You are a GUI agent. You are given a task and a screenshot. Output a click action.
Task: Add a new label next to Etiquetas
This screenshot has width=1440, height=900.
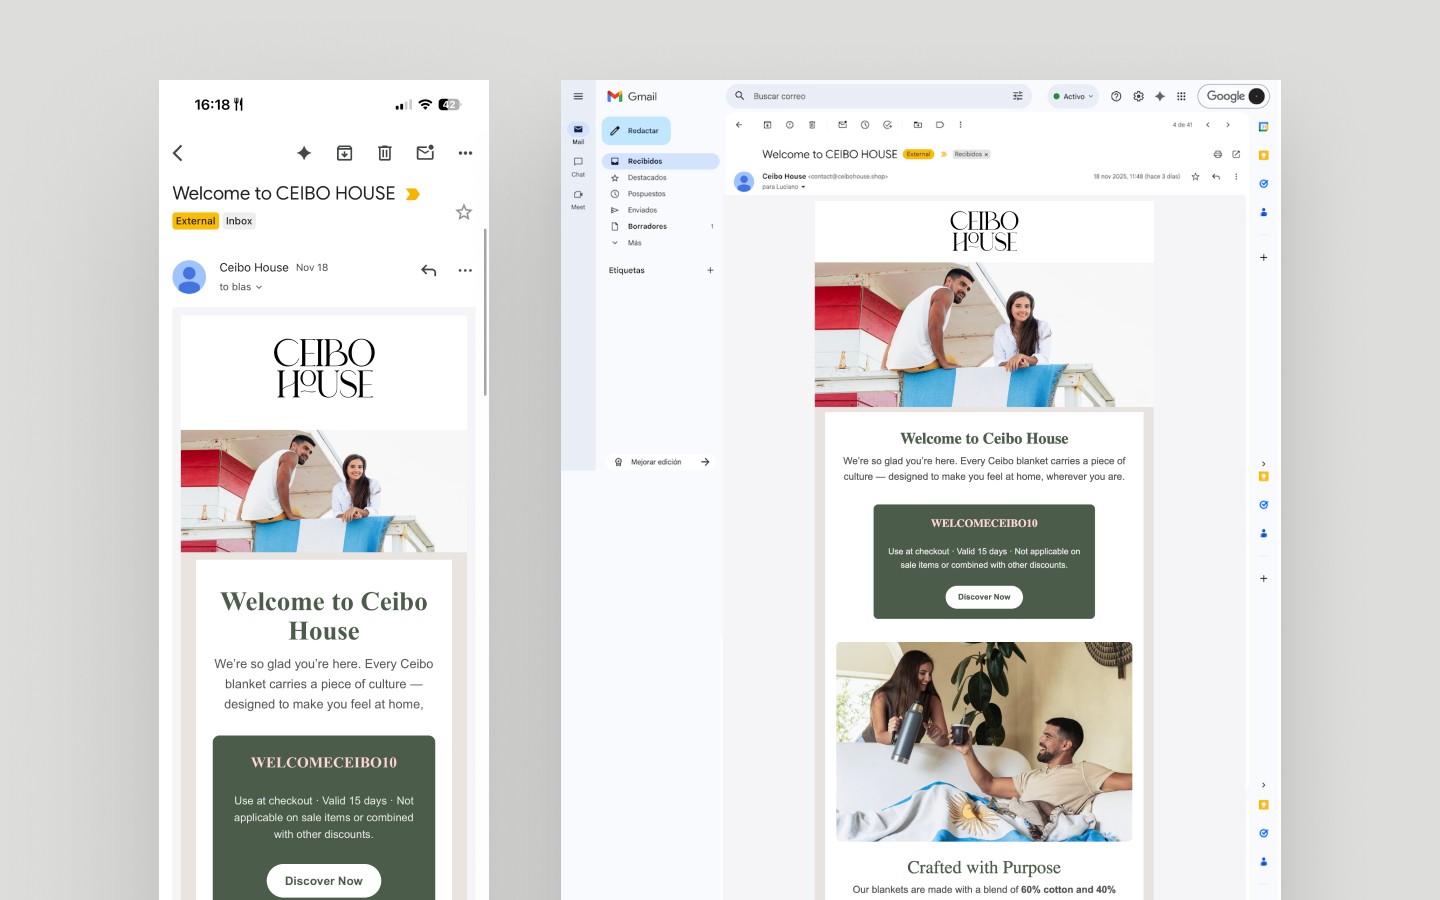(710, 270)
